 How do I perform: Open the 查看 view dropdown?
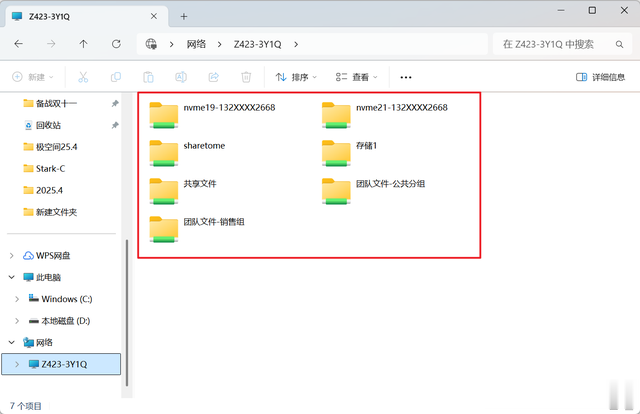(357, 77)
